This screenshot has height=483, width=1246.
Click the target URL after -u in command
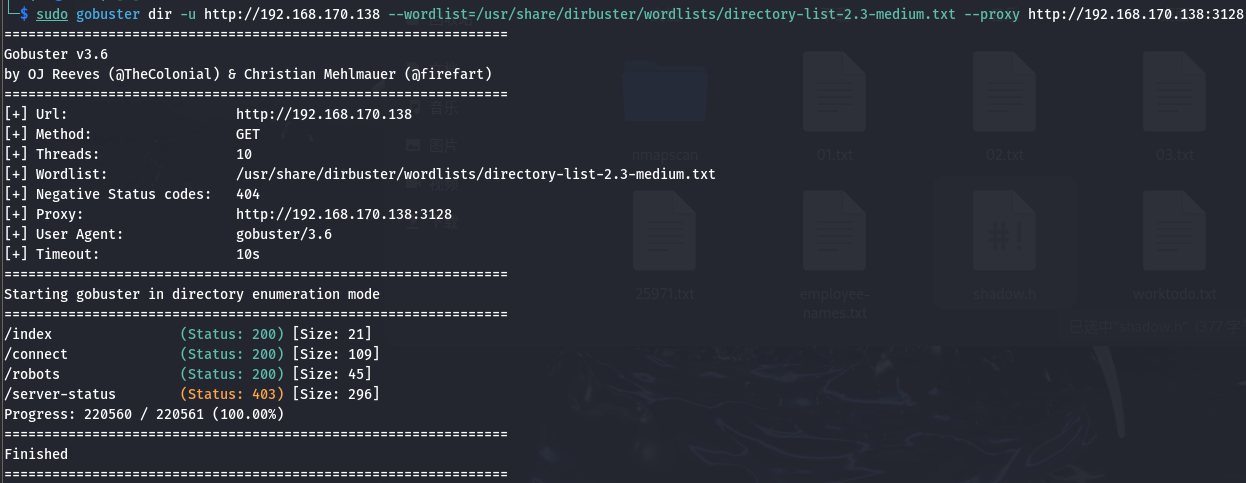[292, 15]
